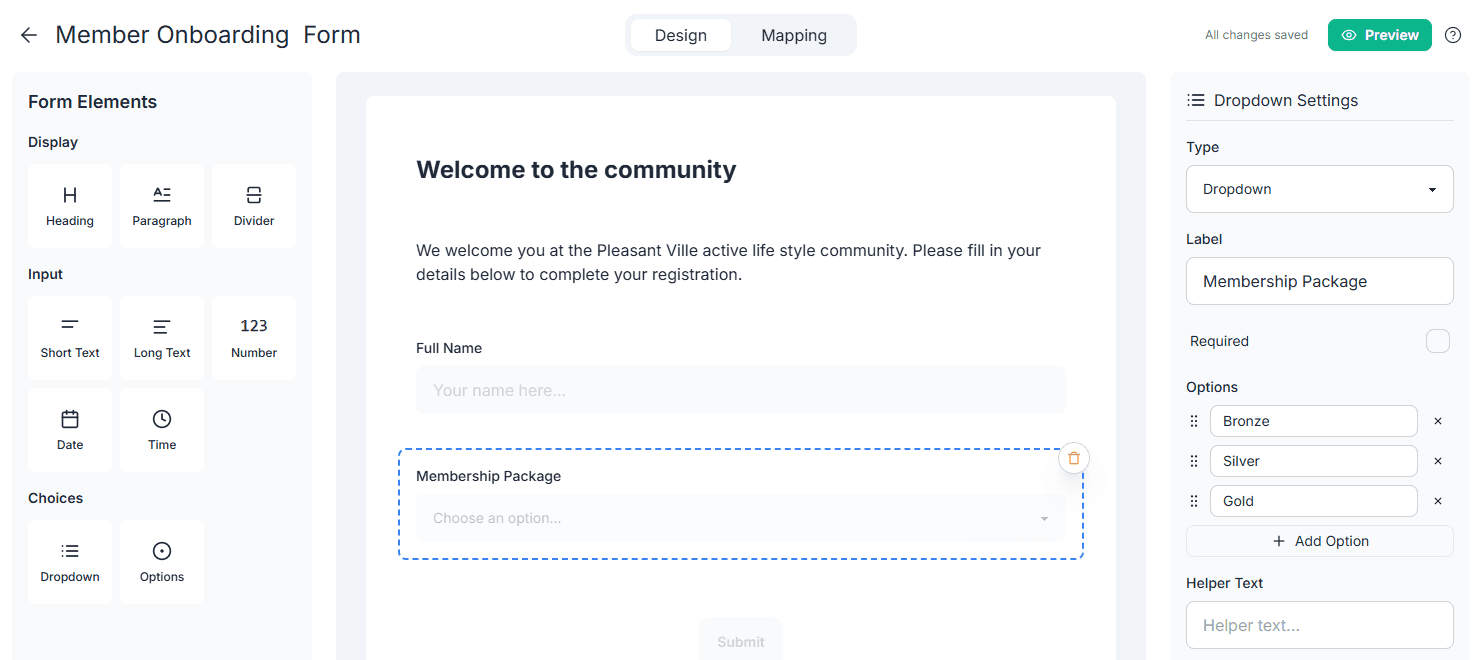
Task: Click Add Option to create a new option
Action: click(x=1319, y=541)
